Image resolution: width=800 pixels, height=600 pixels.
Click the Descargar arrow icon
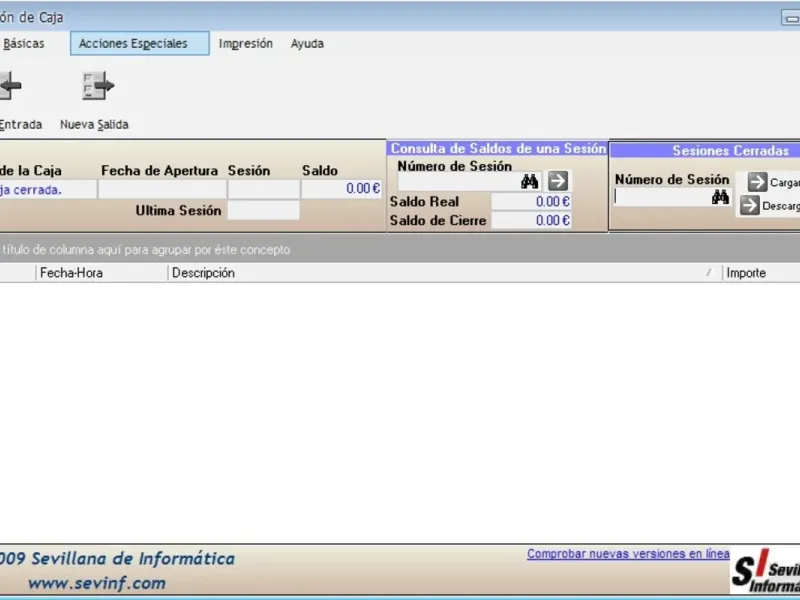click(750, 206)
